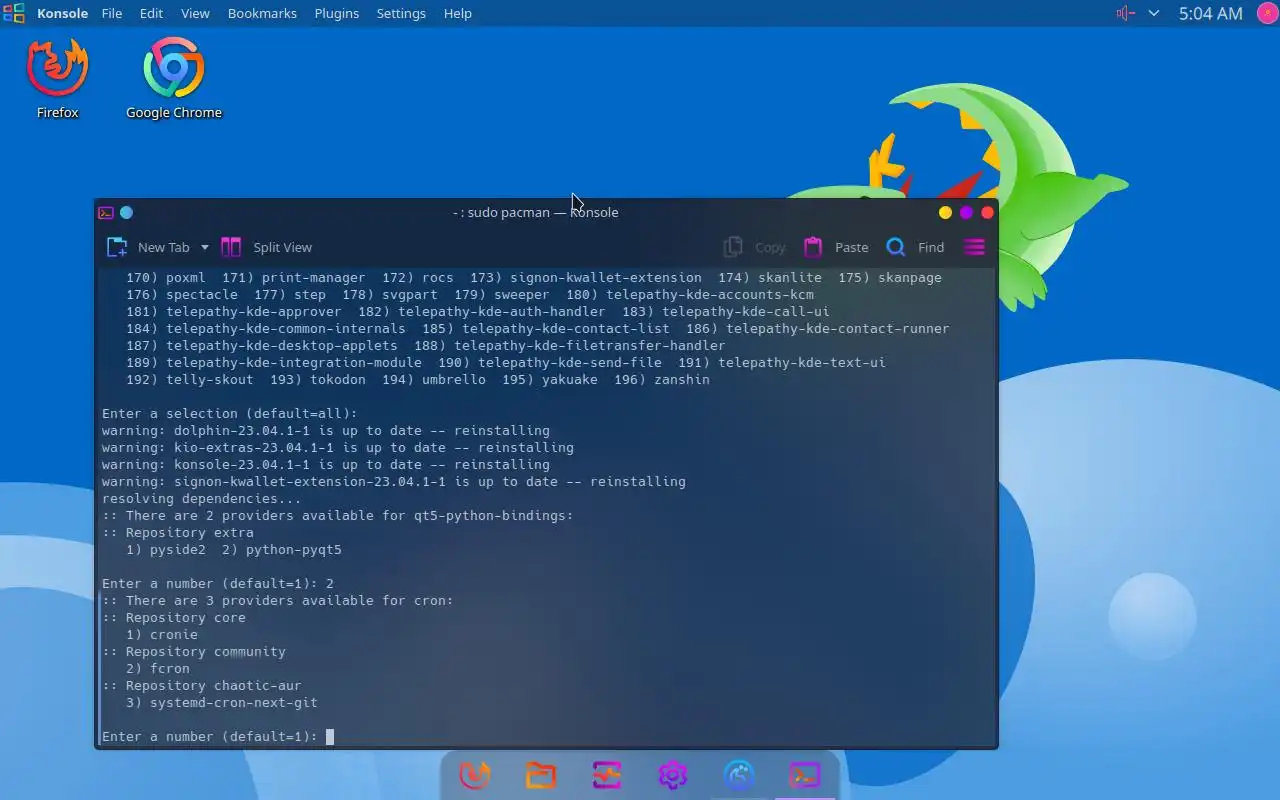
Task: Expand the New Tab dropdown arrow
Action: (205, 247)
